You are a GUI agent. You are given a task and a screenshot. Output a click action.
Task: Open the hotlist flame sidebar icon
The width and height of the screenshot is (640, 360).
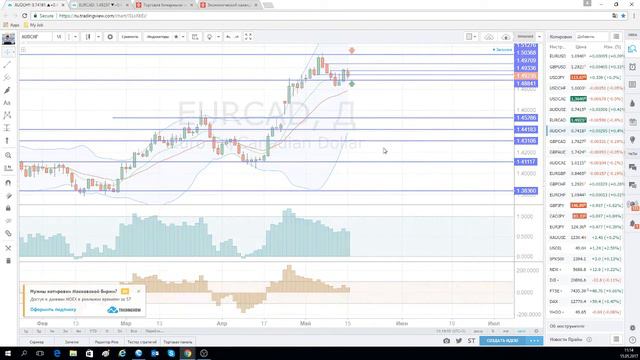pos(632,103)
